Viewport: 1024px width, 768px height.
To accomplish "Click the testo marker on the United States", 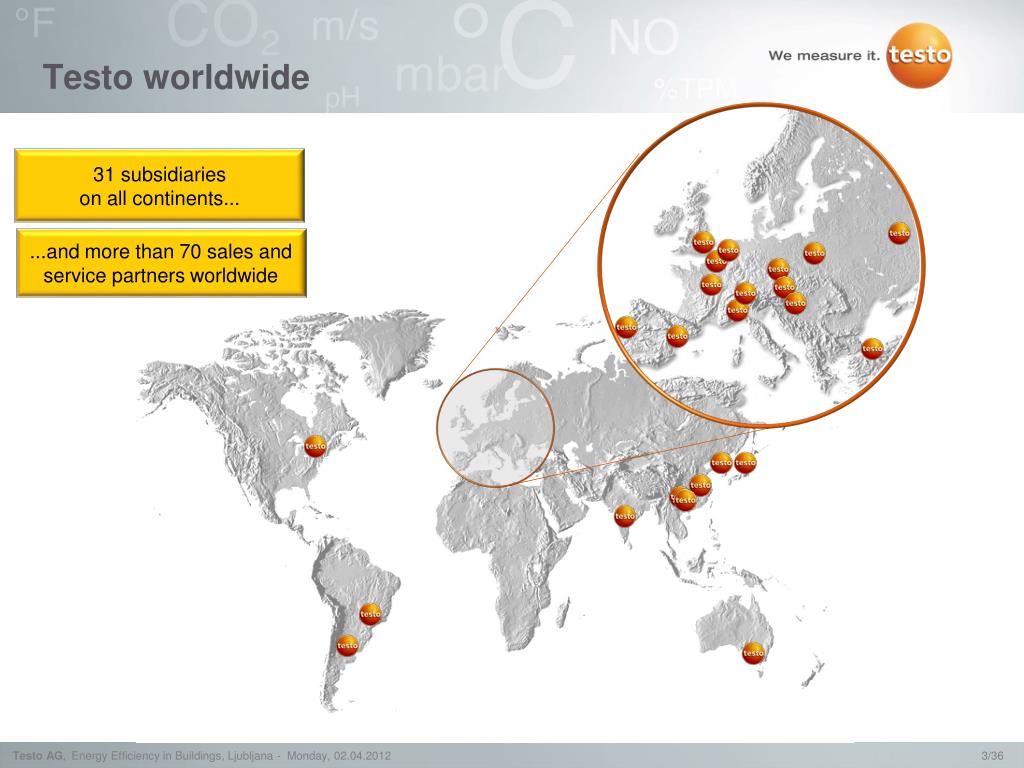I will point(315,446).
